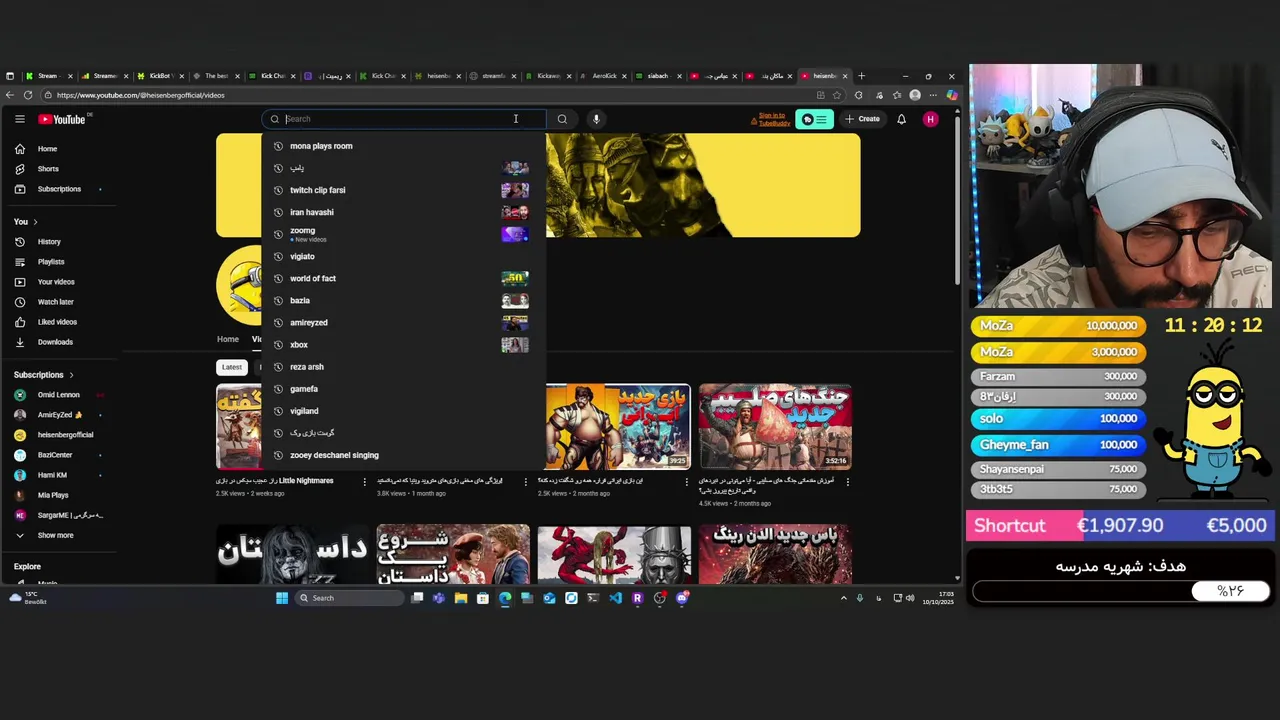The image size is (1280, 720).
Task: Open Liked videos list
Action: pos(57,322)
